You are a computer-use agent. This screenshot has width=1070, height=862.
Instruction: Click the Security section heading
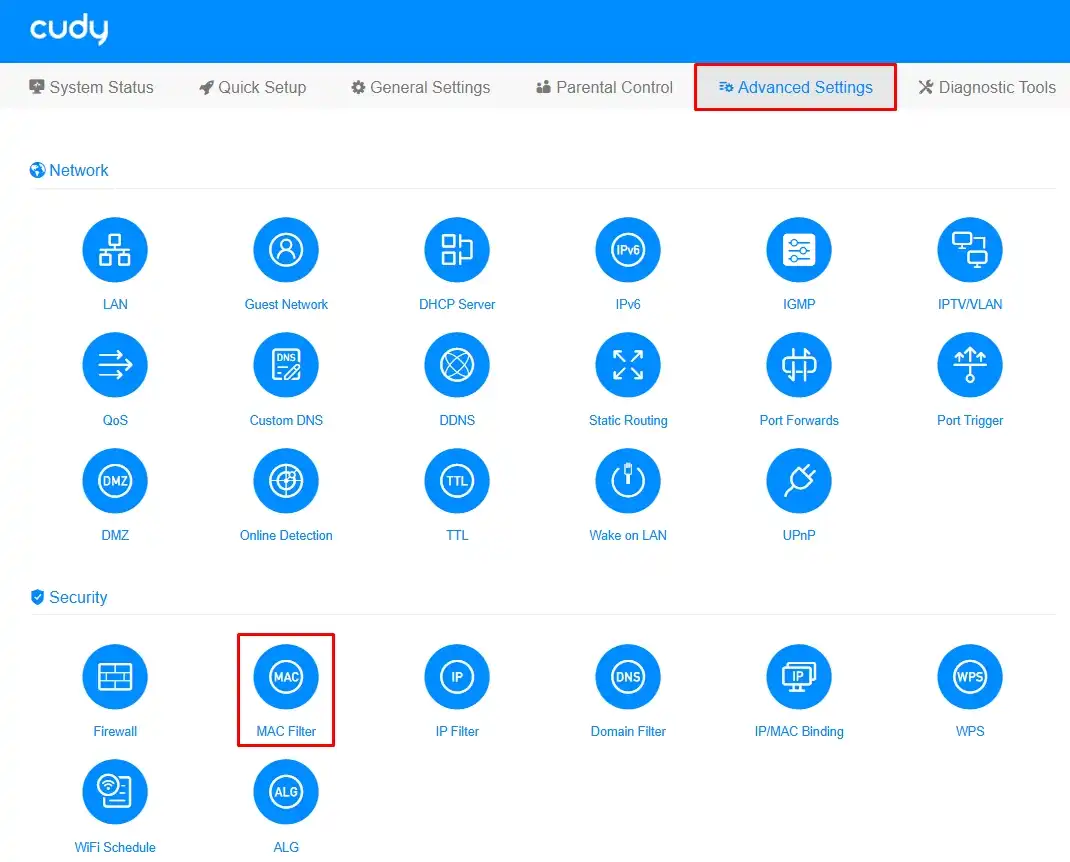[69, 597]
